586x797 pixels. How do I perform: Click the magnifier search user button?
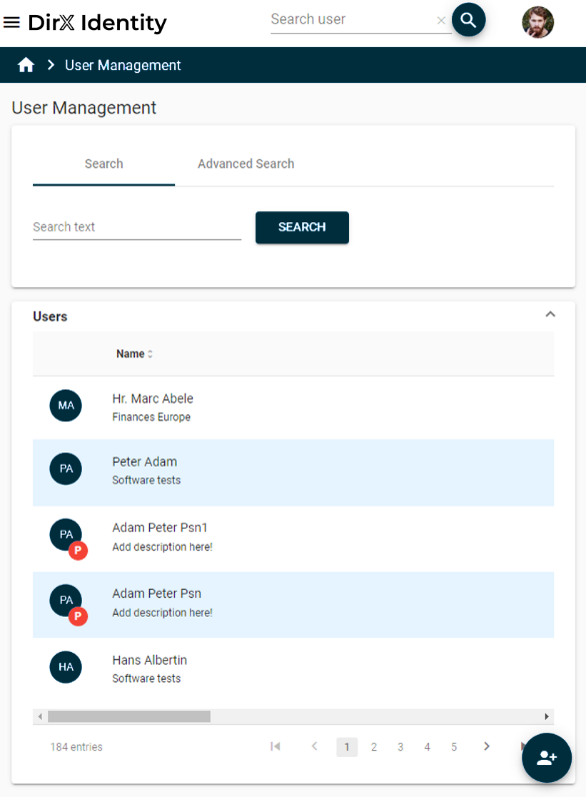click(x=468, y=20)
